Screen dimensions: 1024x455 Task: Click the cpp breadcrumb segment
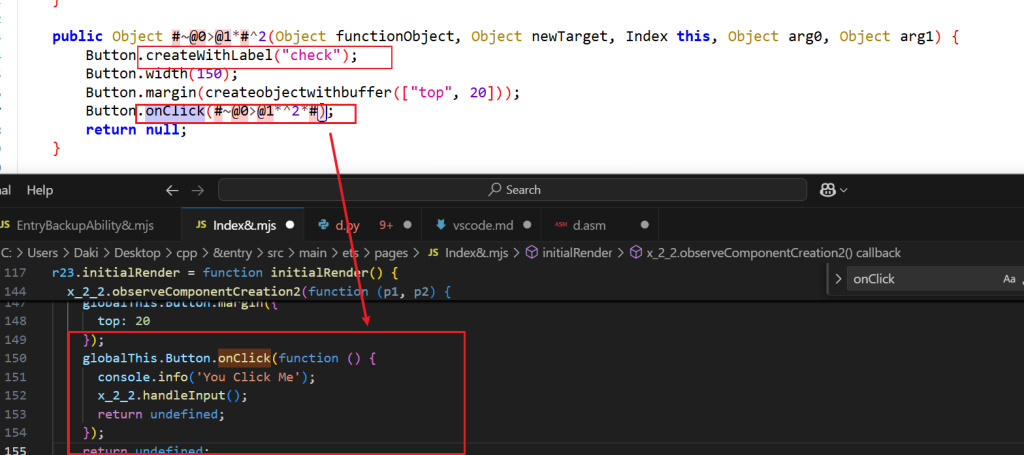point(186,253)
